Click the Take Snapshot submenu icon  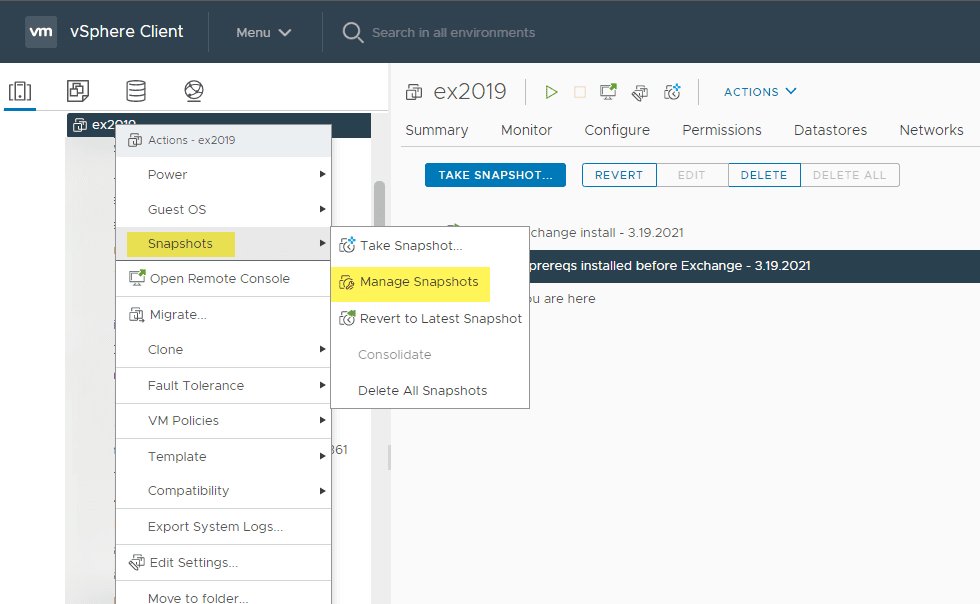pyautogui.click(x=347, y=245)
